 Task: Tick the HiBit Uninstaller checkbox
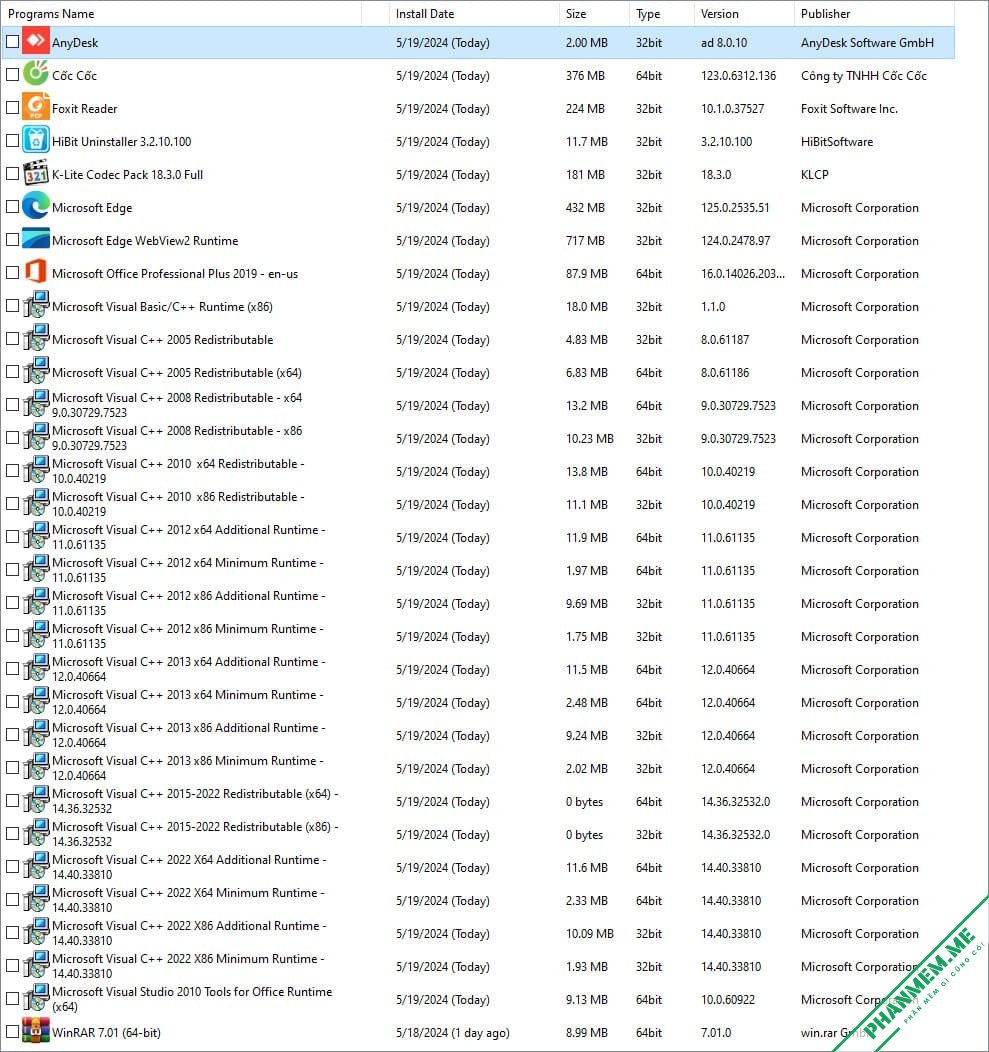pos(12,140)
